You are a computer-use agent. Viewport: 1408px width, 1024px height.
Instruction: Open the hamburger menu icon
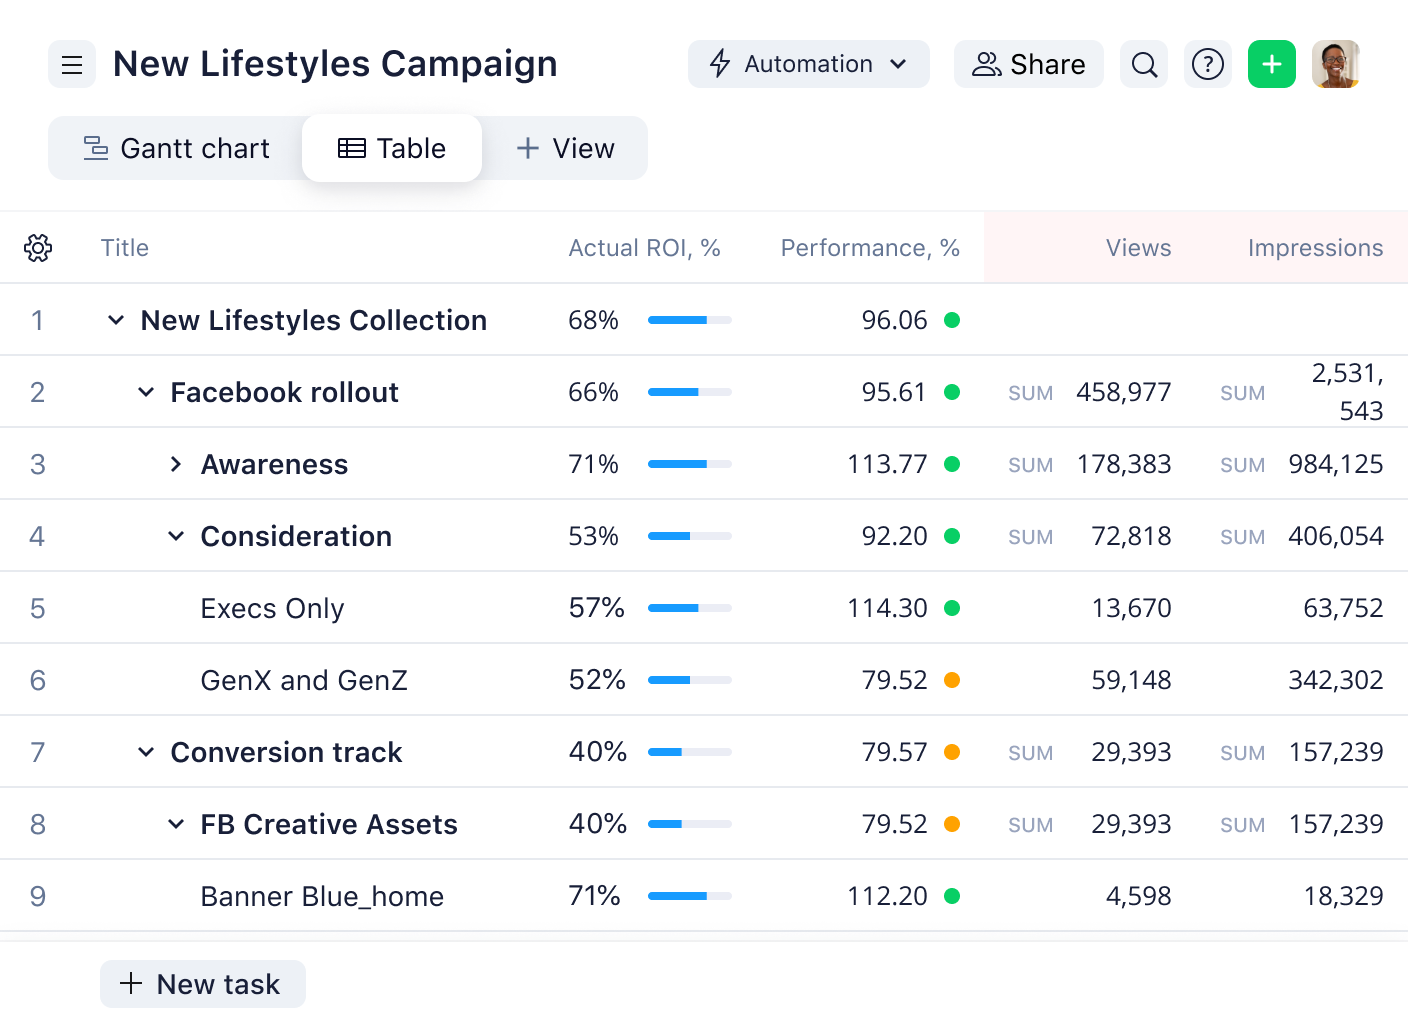(x=72, y=65)
